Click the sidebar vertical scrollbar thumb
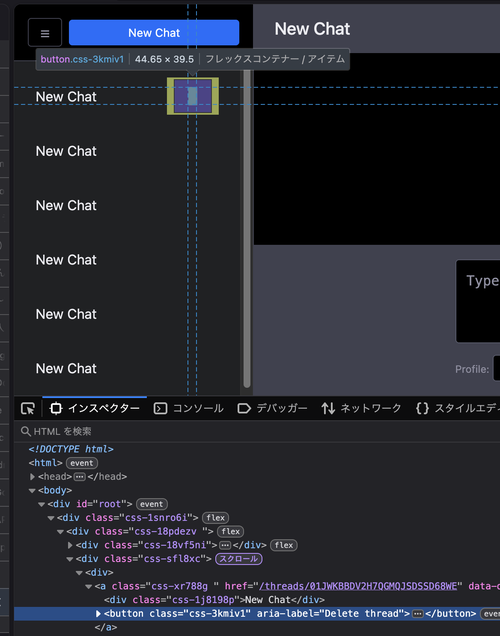 pyautogui.click(x=247, y=228)
